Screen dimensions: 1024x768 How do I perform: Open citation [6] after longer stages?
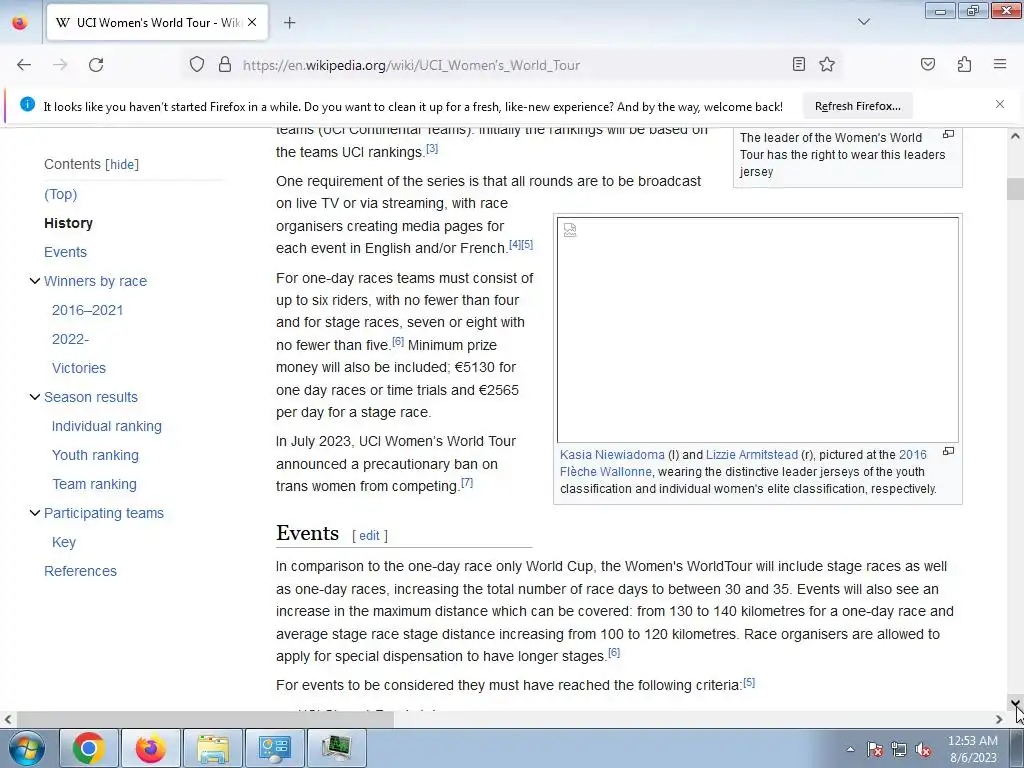614,652
